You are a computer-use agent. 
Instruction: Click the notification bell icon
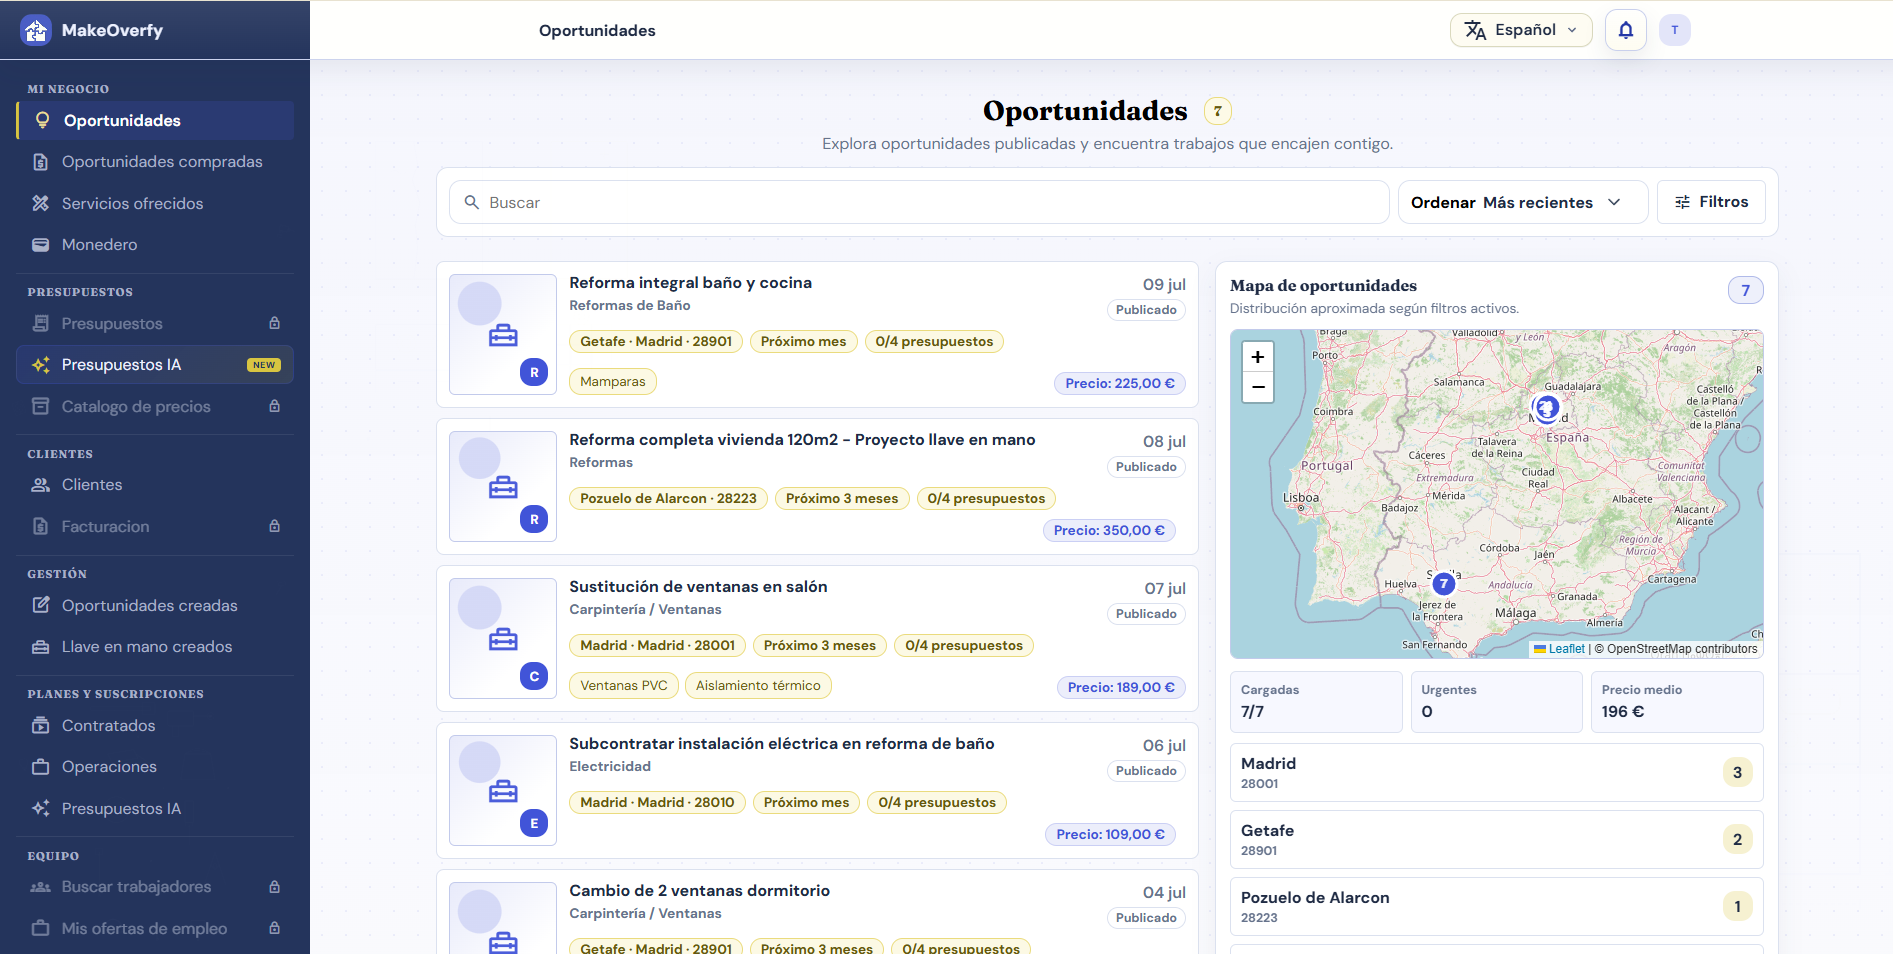pyautogui.click(x=1625, y=30)
